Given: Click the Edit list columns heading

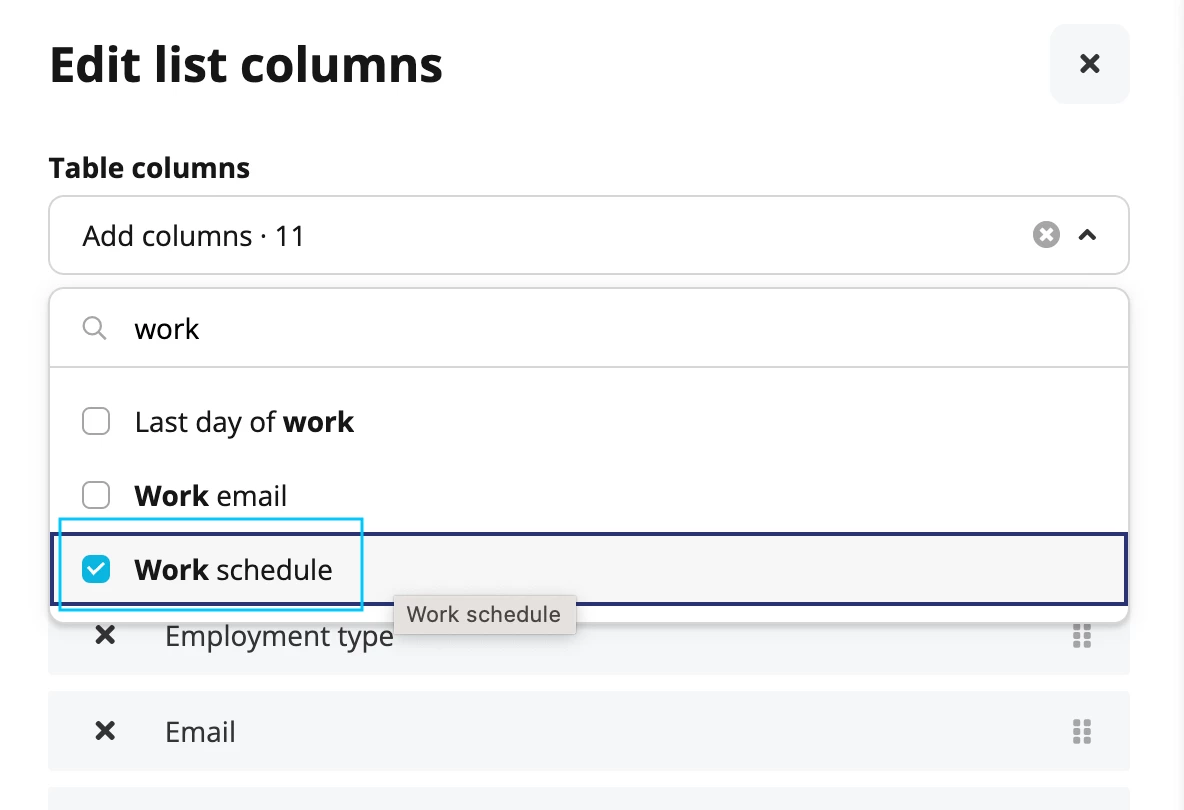Looking at the screenshot, I should [x=245, y=64].
